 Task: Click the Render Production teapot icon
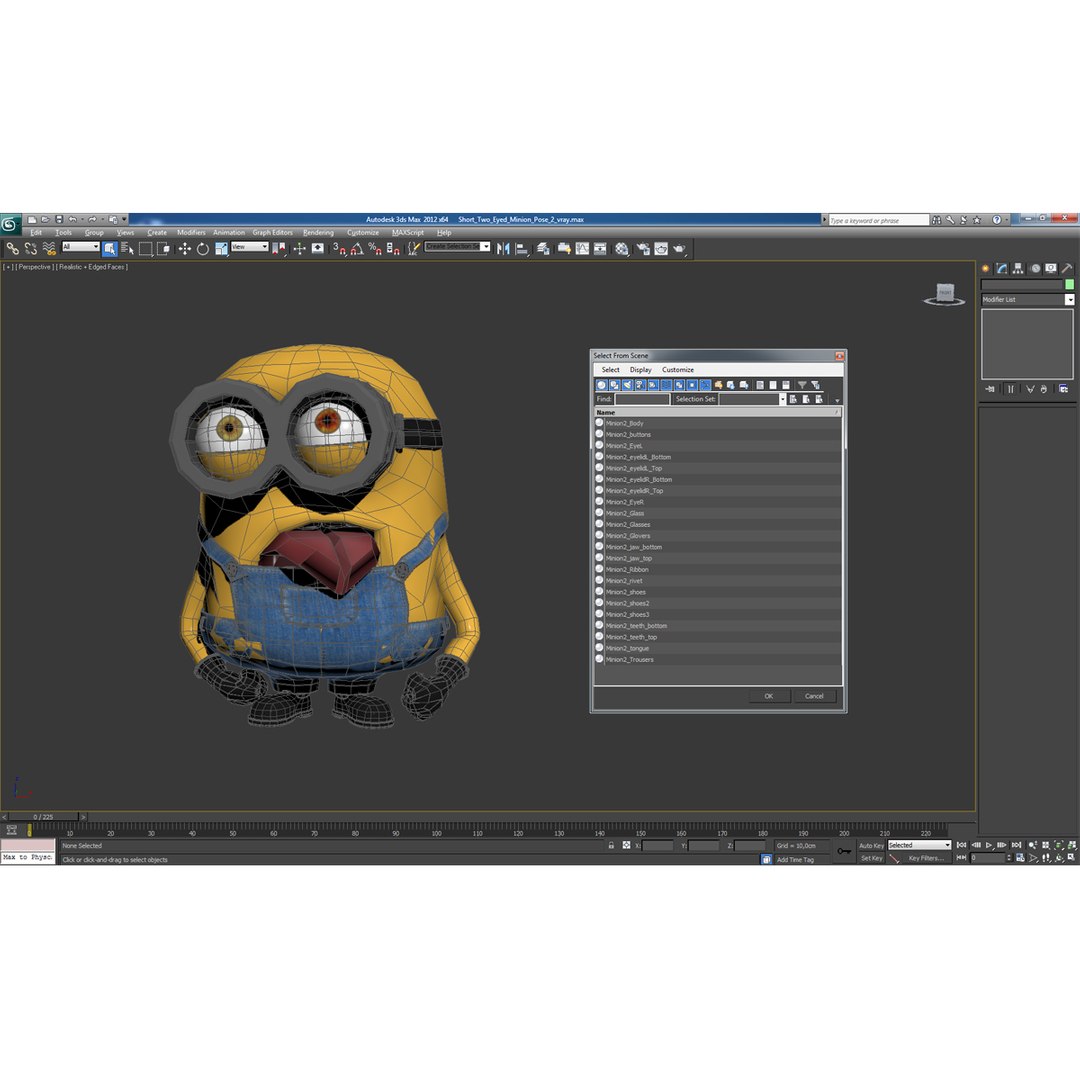click(x=680, y=249)
